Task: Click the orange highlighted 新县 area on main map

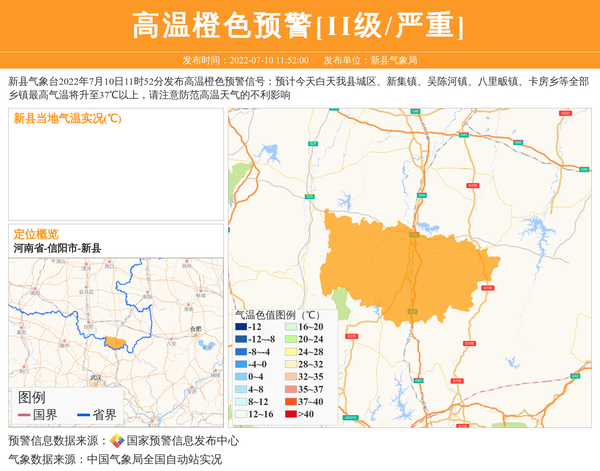Action: pyautogui.click(x=400, y=265)
